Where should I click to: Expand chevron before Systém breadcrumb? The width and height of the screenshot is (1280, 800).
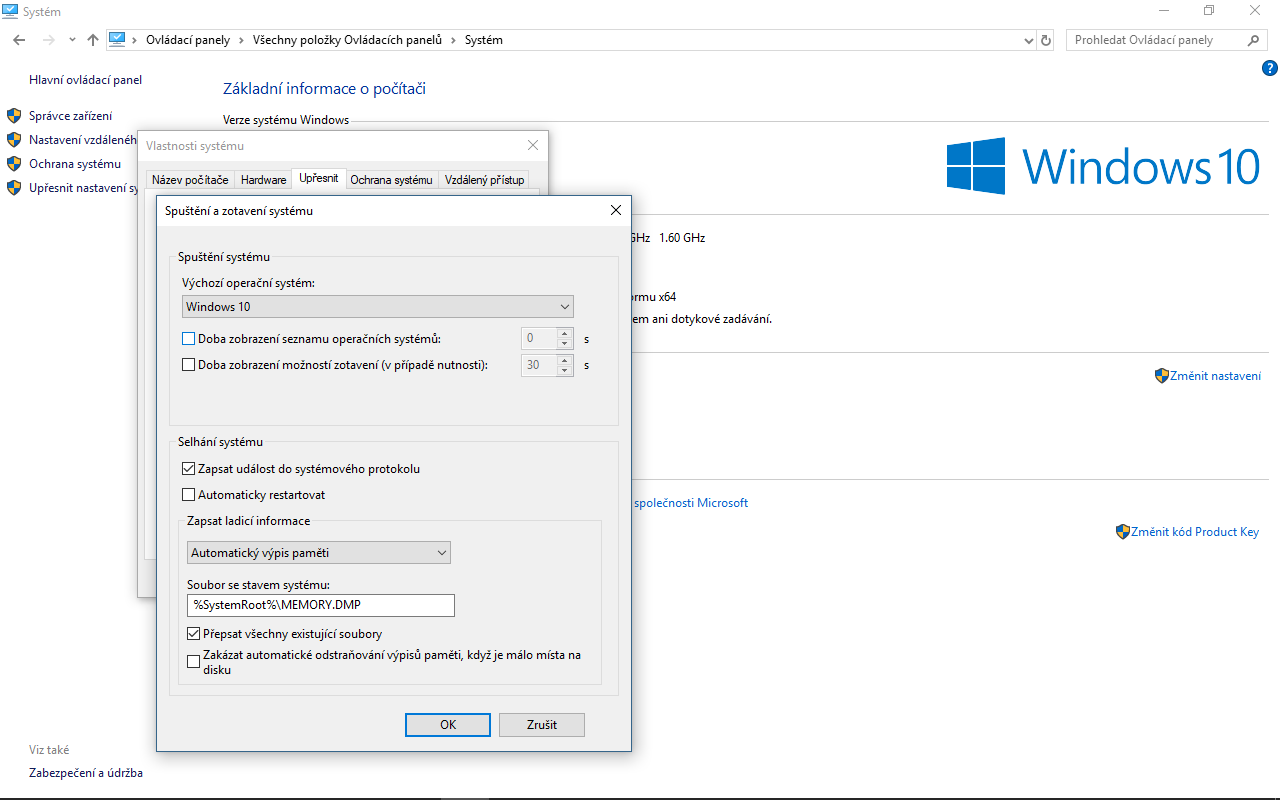[453, 41]
